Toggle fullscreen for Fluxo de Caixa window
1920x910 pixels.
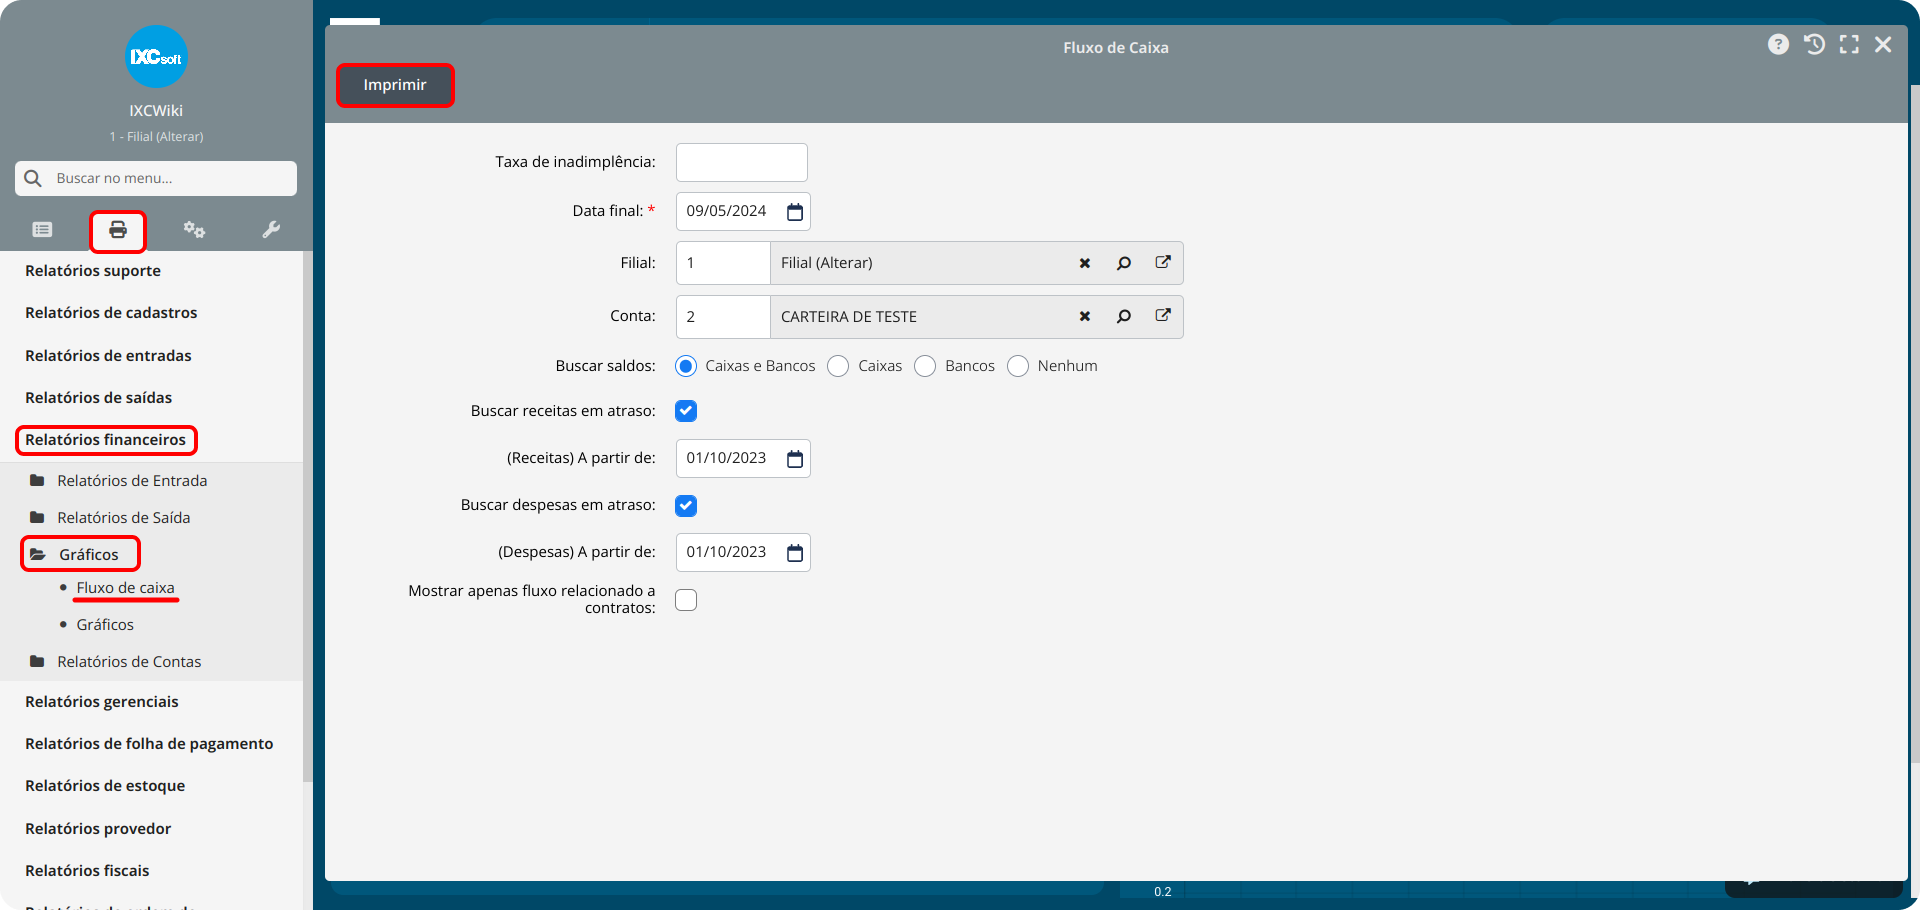tap(1849, 45)
